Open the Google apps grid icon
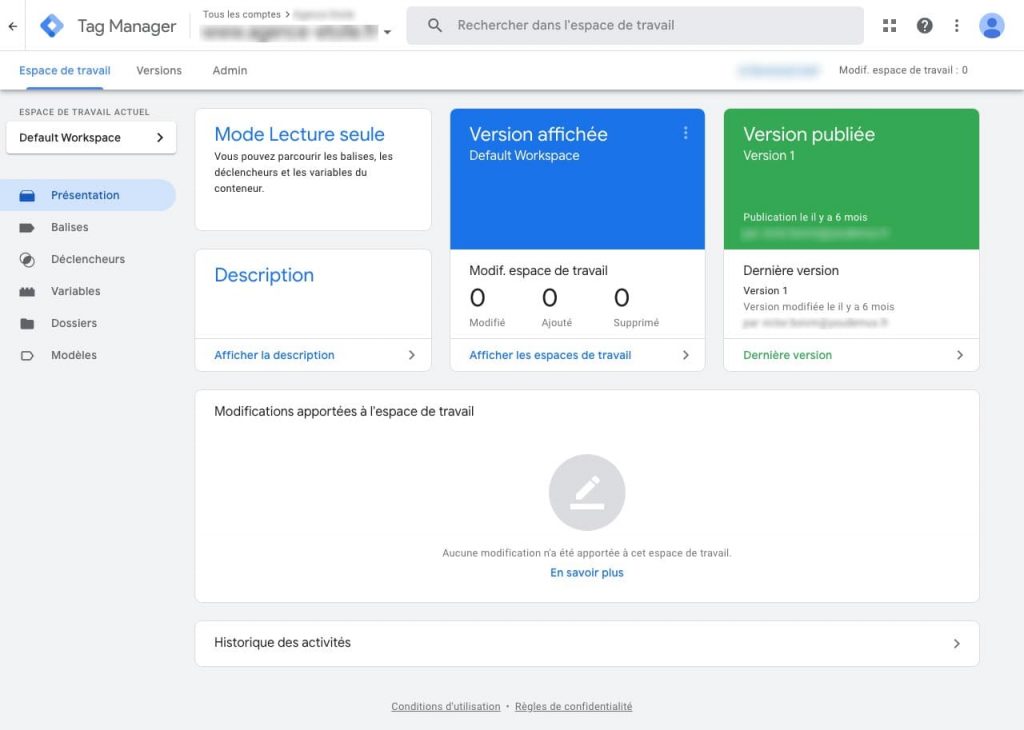The height and width of the screenshot is (730, 1024). coord(889,26)
